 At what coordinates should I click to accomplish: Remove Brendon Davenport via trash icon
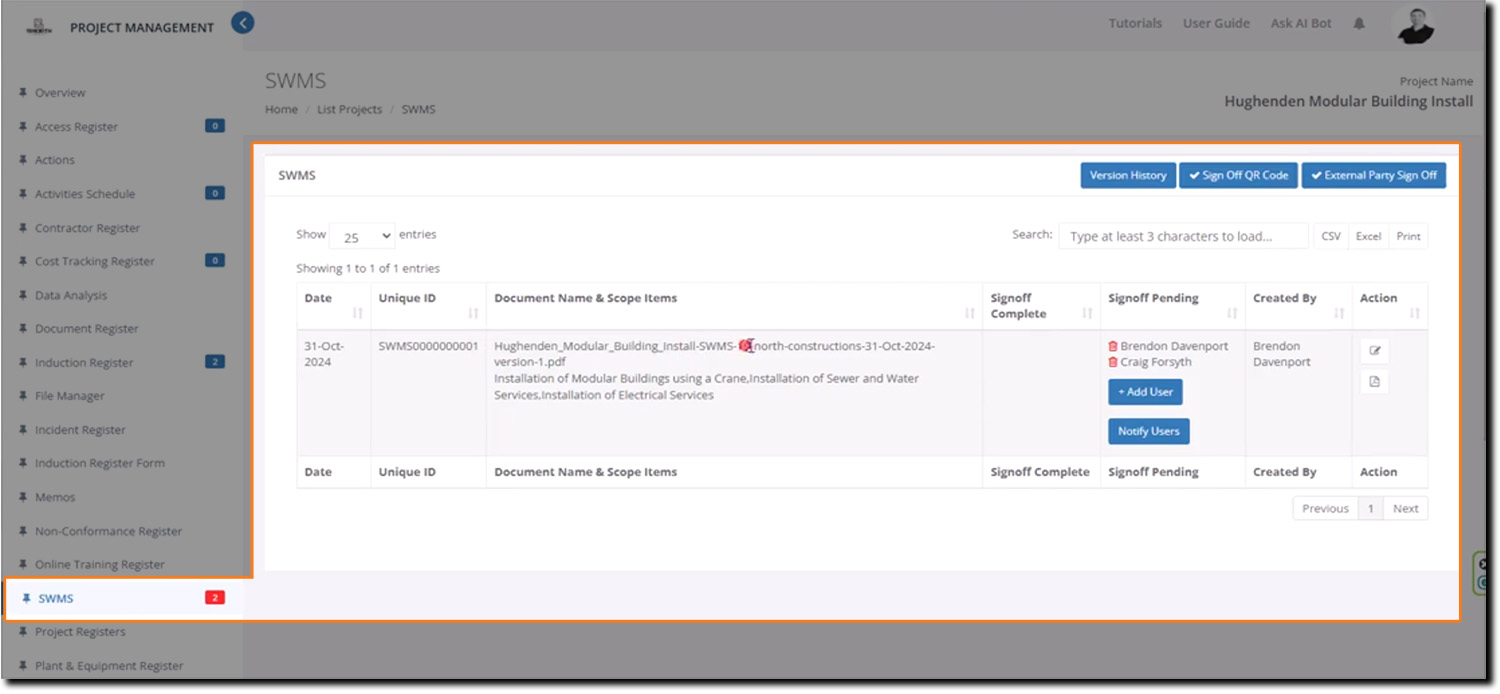click(x=1113, y=346)
